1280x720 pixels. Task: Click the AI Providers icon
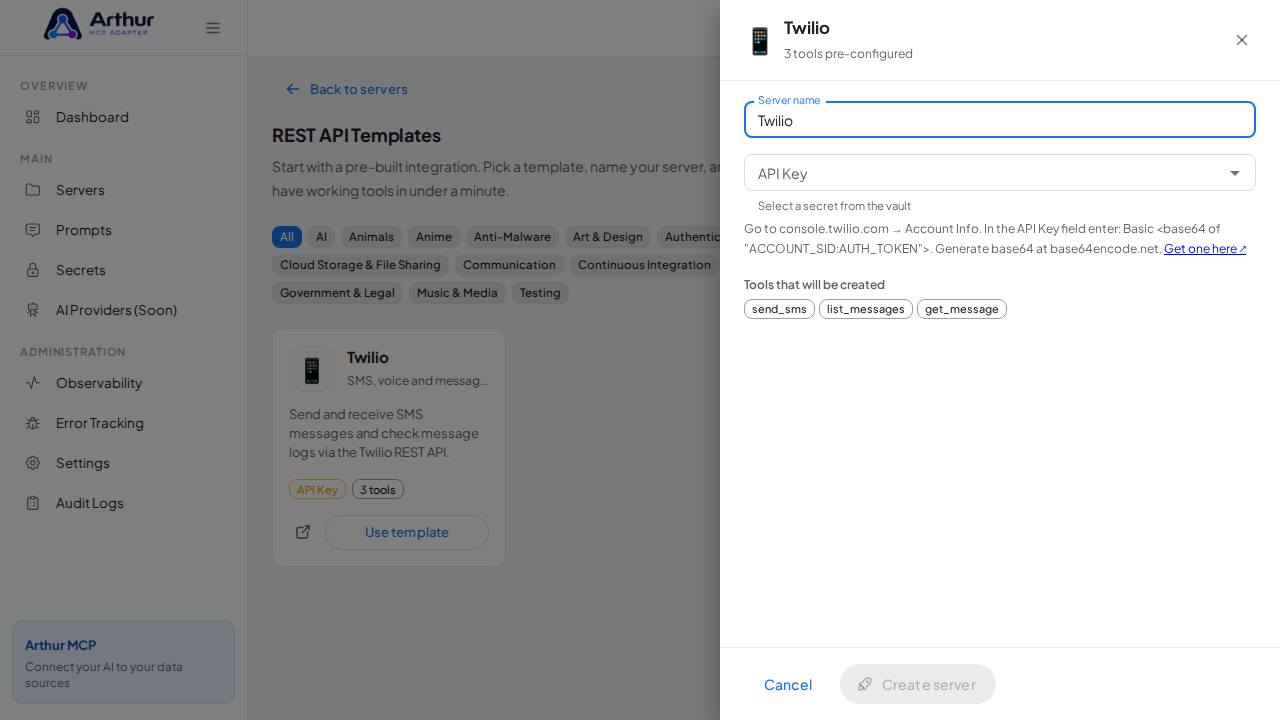pos(33,310)
